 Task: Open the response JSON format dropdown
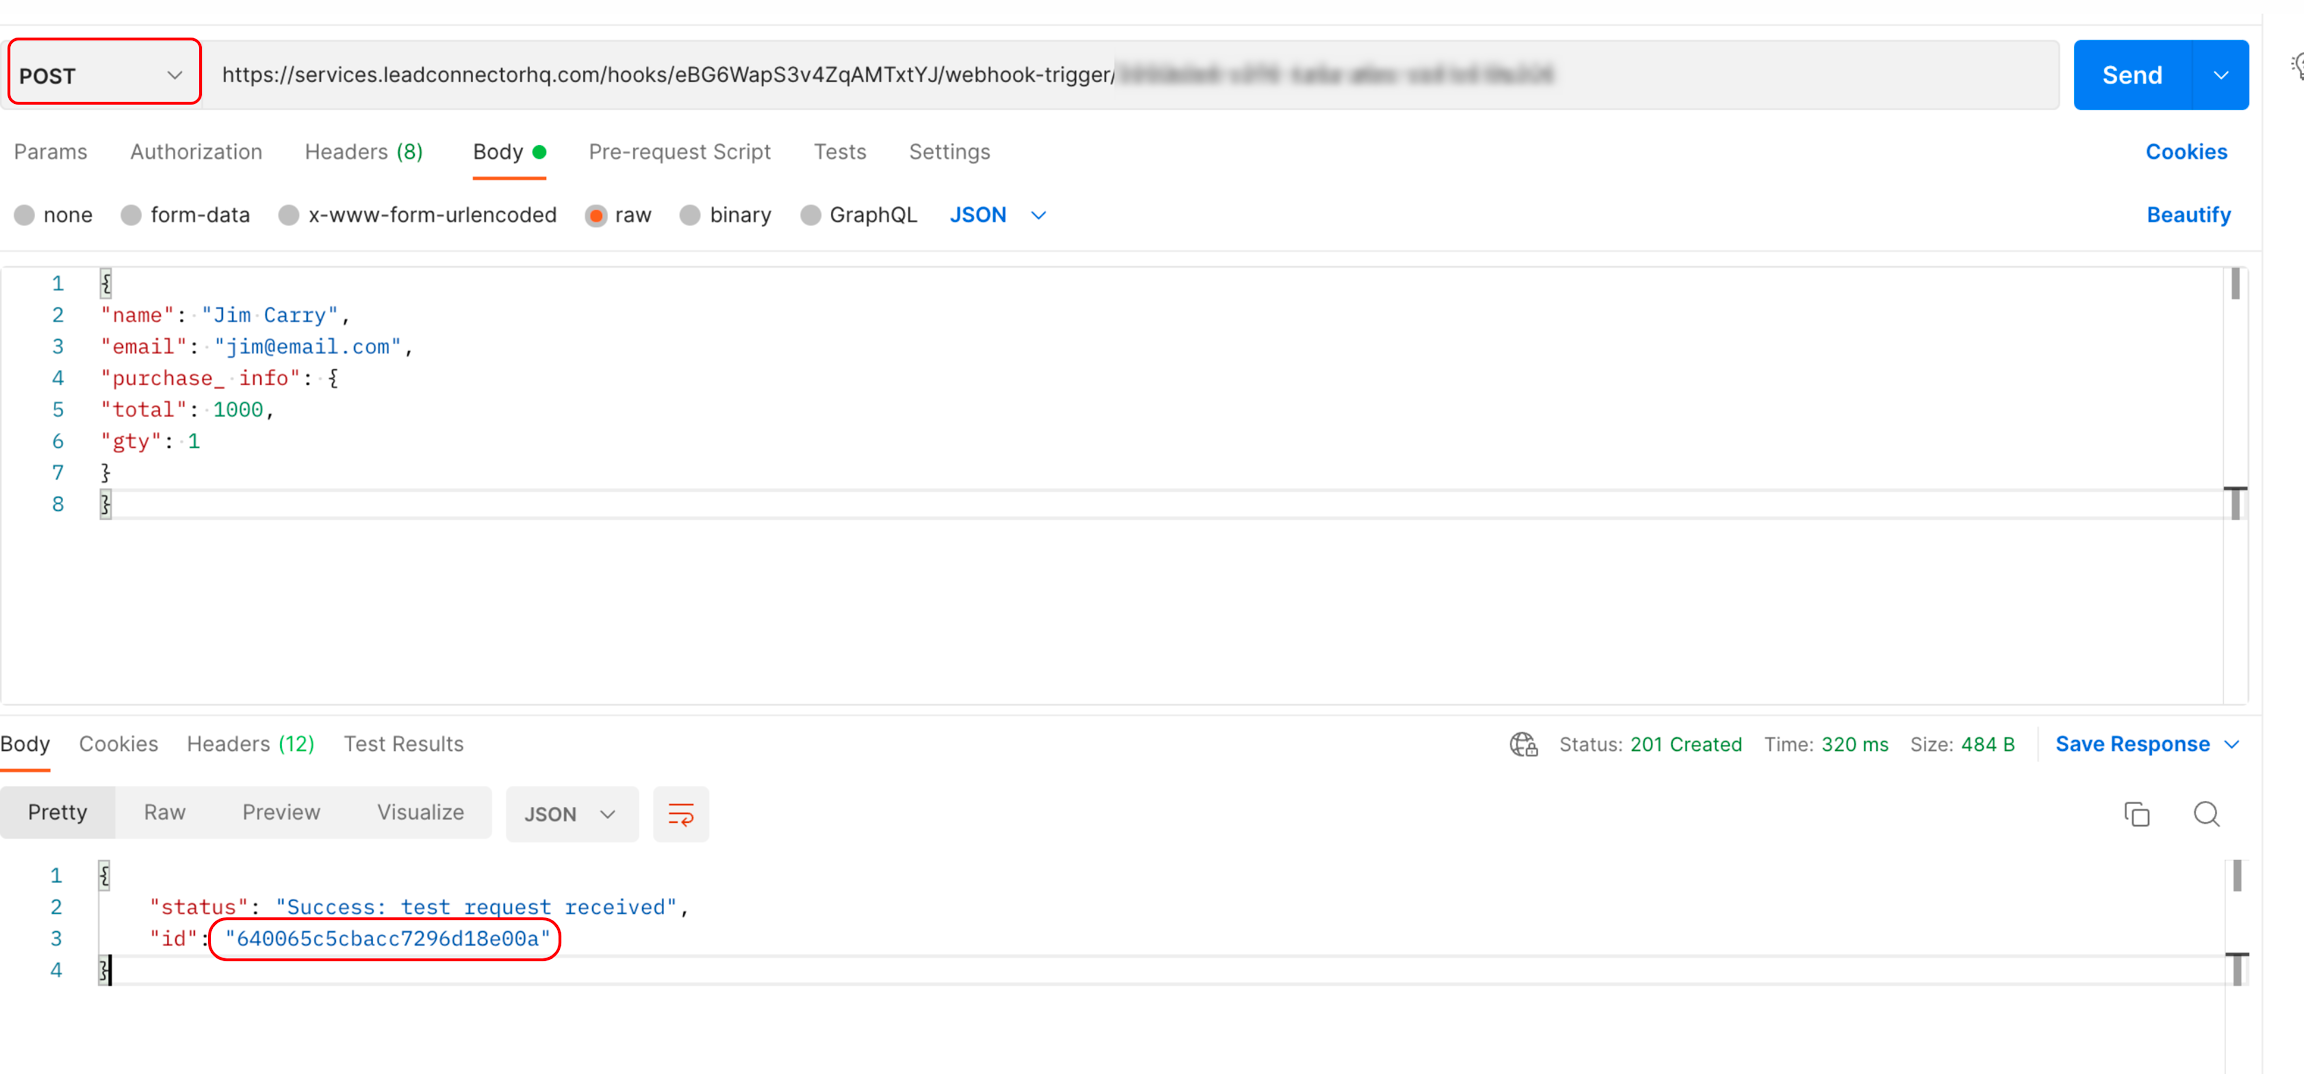click(571, 814)
